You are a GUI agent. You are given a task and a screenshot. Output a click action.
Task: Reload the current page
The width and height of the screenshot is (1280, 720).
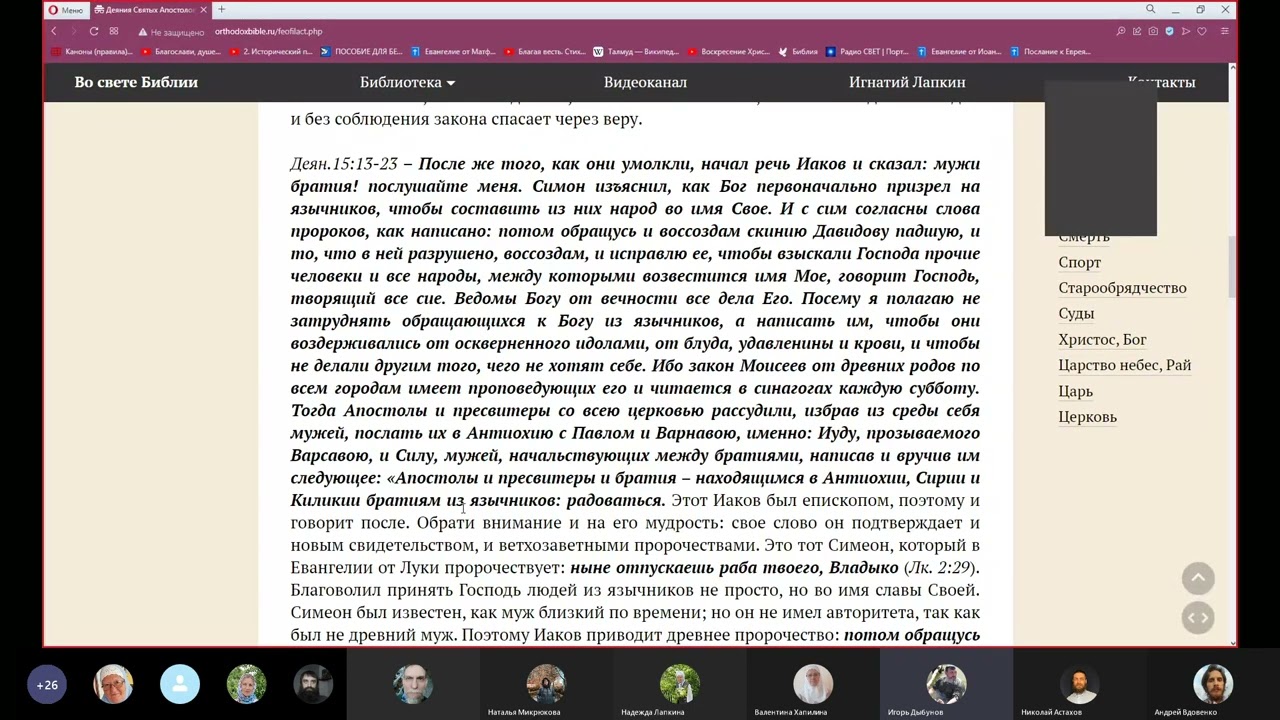tap(94, 31)
